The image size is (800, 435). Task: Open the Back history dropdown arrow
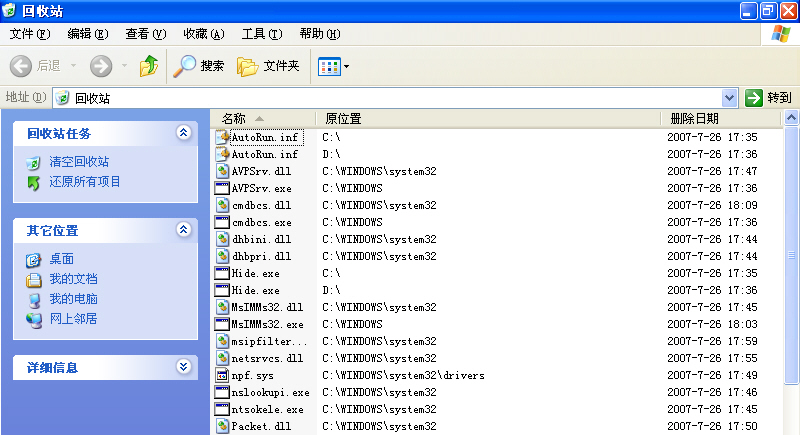pos(73,66)
